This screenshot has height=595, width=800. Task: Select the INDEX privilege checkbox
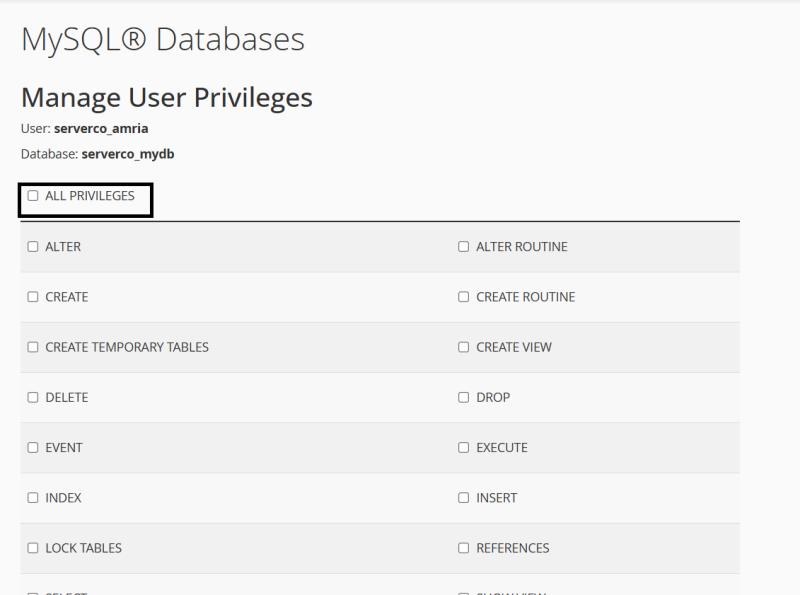tap(33, 498)
